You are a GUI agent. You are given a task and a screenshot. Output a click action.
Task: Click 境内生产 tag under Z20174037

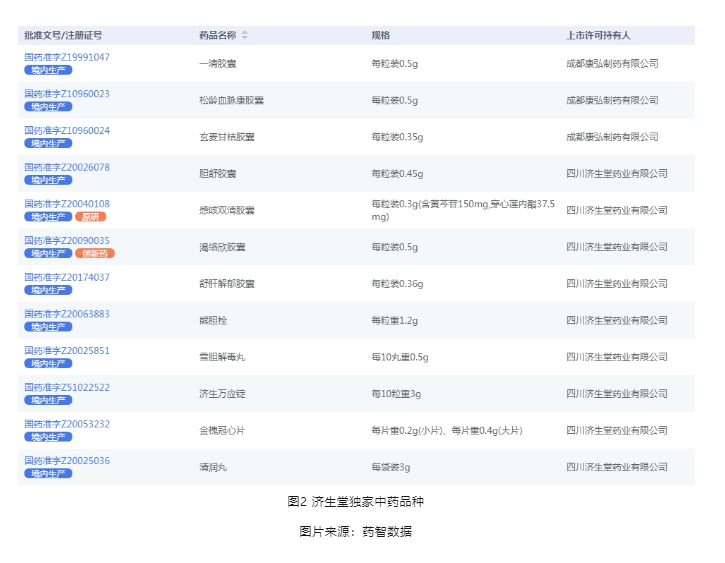[x=48, y=290]
